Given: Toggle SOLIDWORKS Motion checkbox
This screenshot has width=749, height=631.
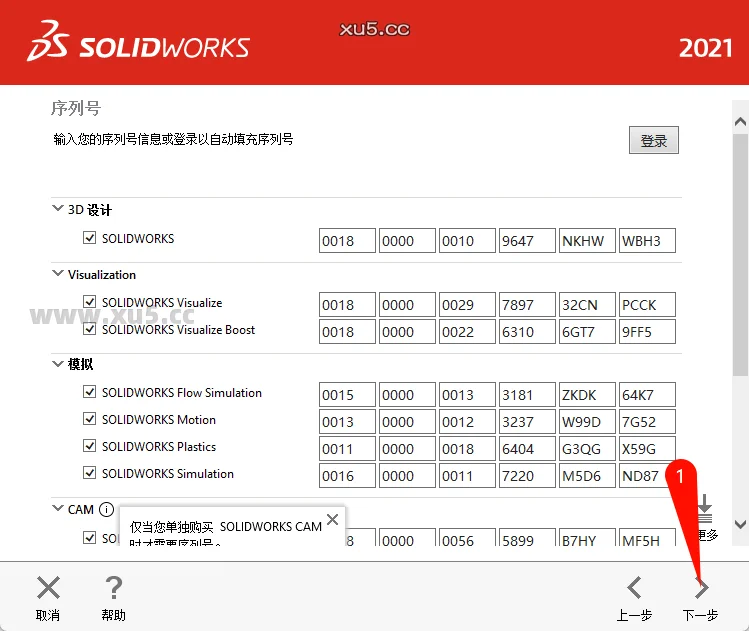Looking at the screenshot, I should [90, 419].
